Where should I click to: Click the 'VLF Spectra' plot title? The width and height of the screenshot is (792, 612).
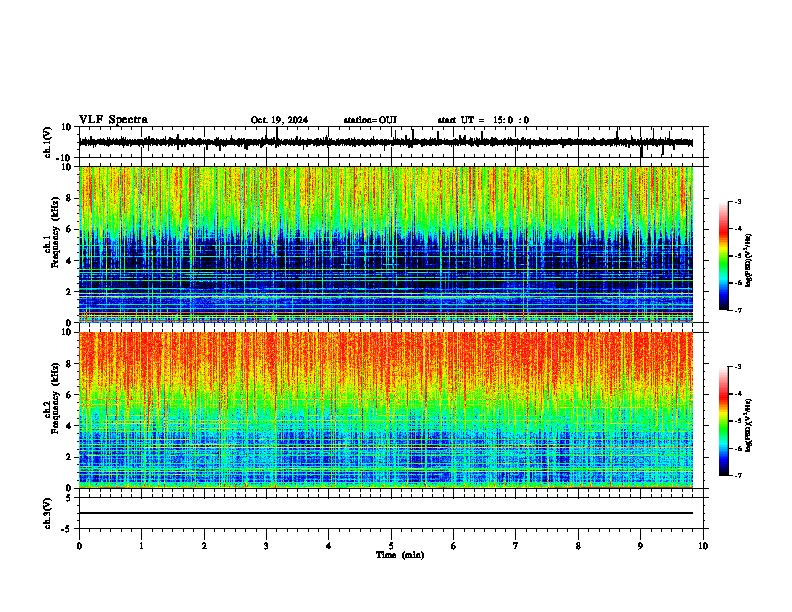coord(113,119)
